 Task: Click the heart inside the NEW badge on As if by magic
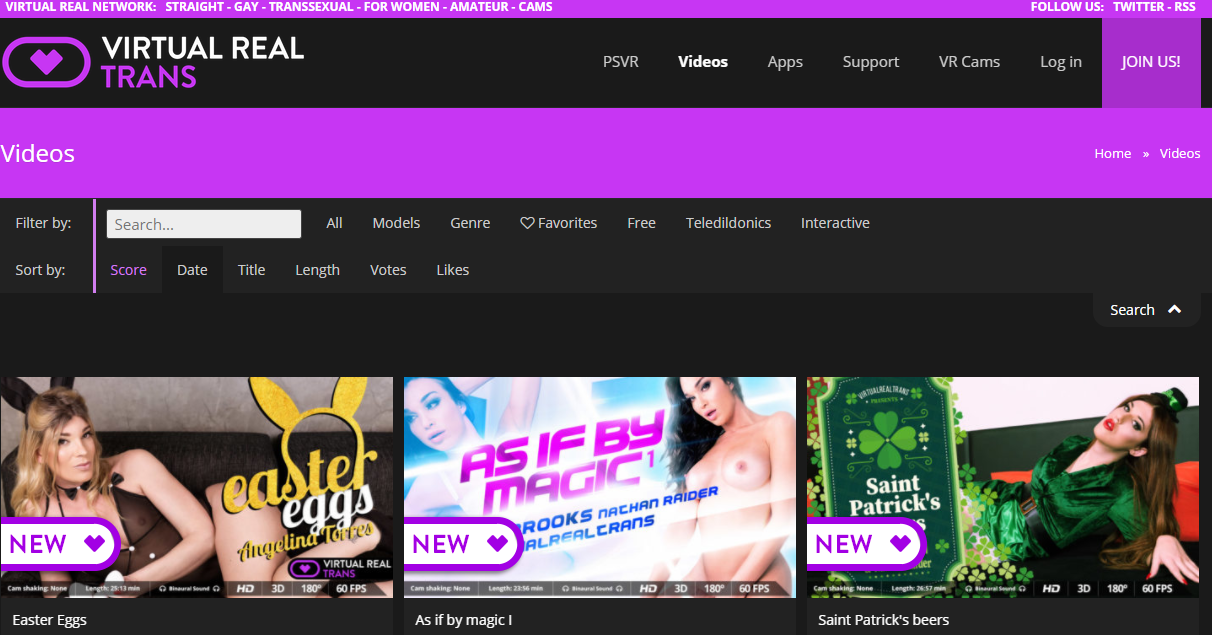(x=497, y=543)
